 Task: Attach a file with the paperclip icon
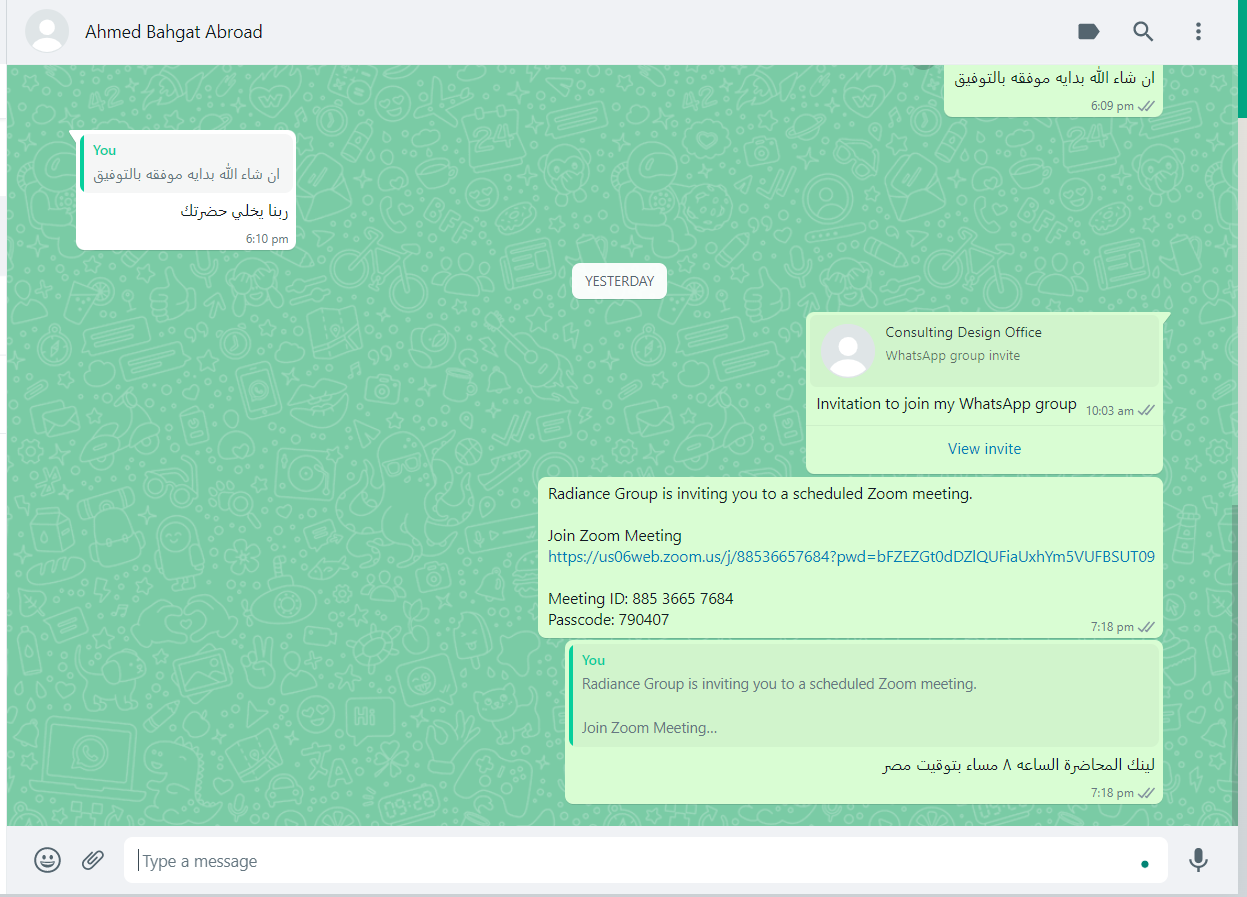point(93,860)
